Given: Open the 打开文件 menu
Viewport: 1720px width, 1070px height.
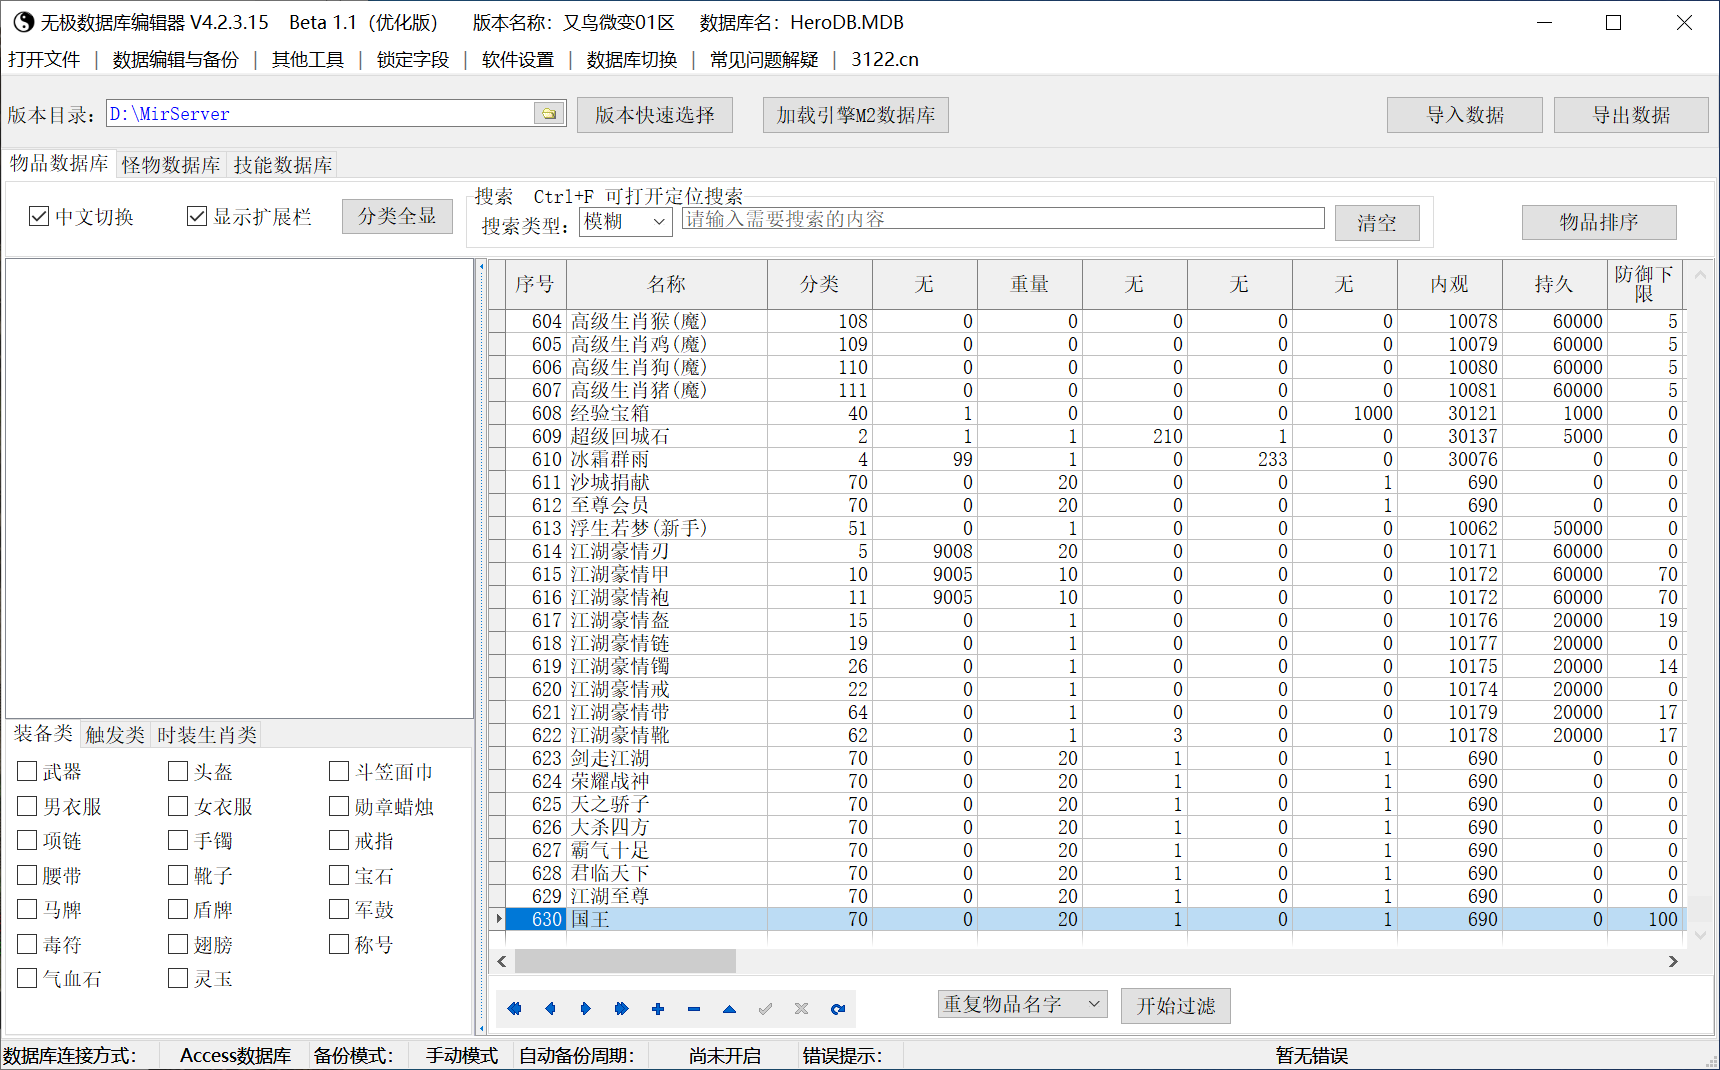Looking at the screenshot, I should (x=44, y=60).
